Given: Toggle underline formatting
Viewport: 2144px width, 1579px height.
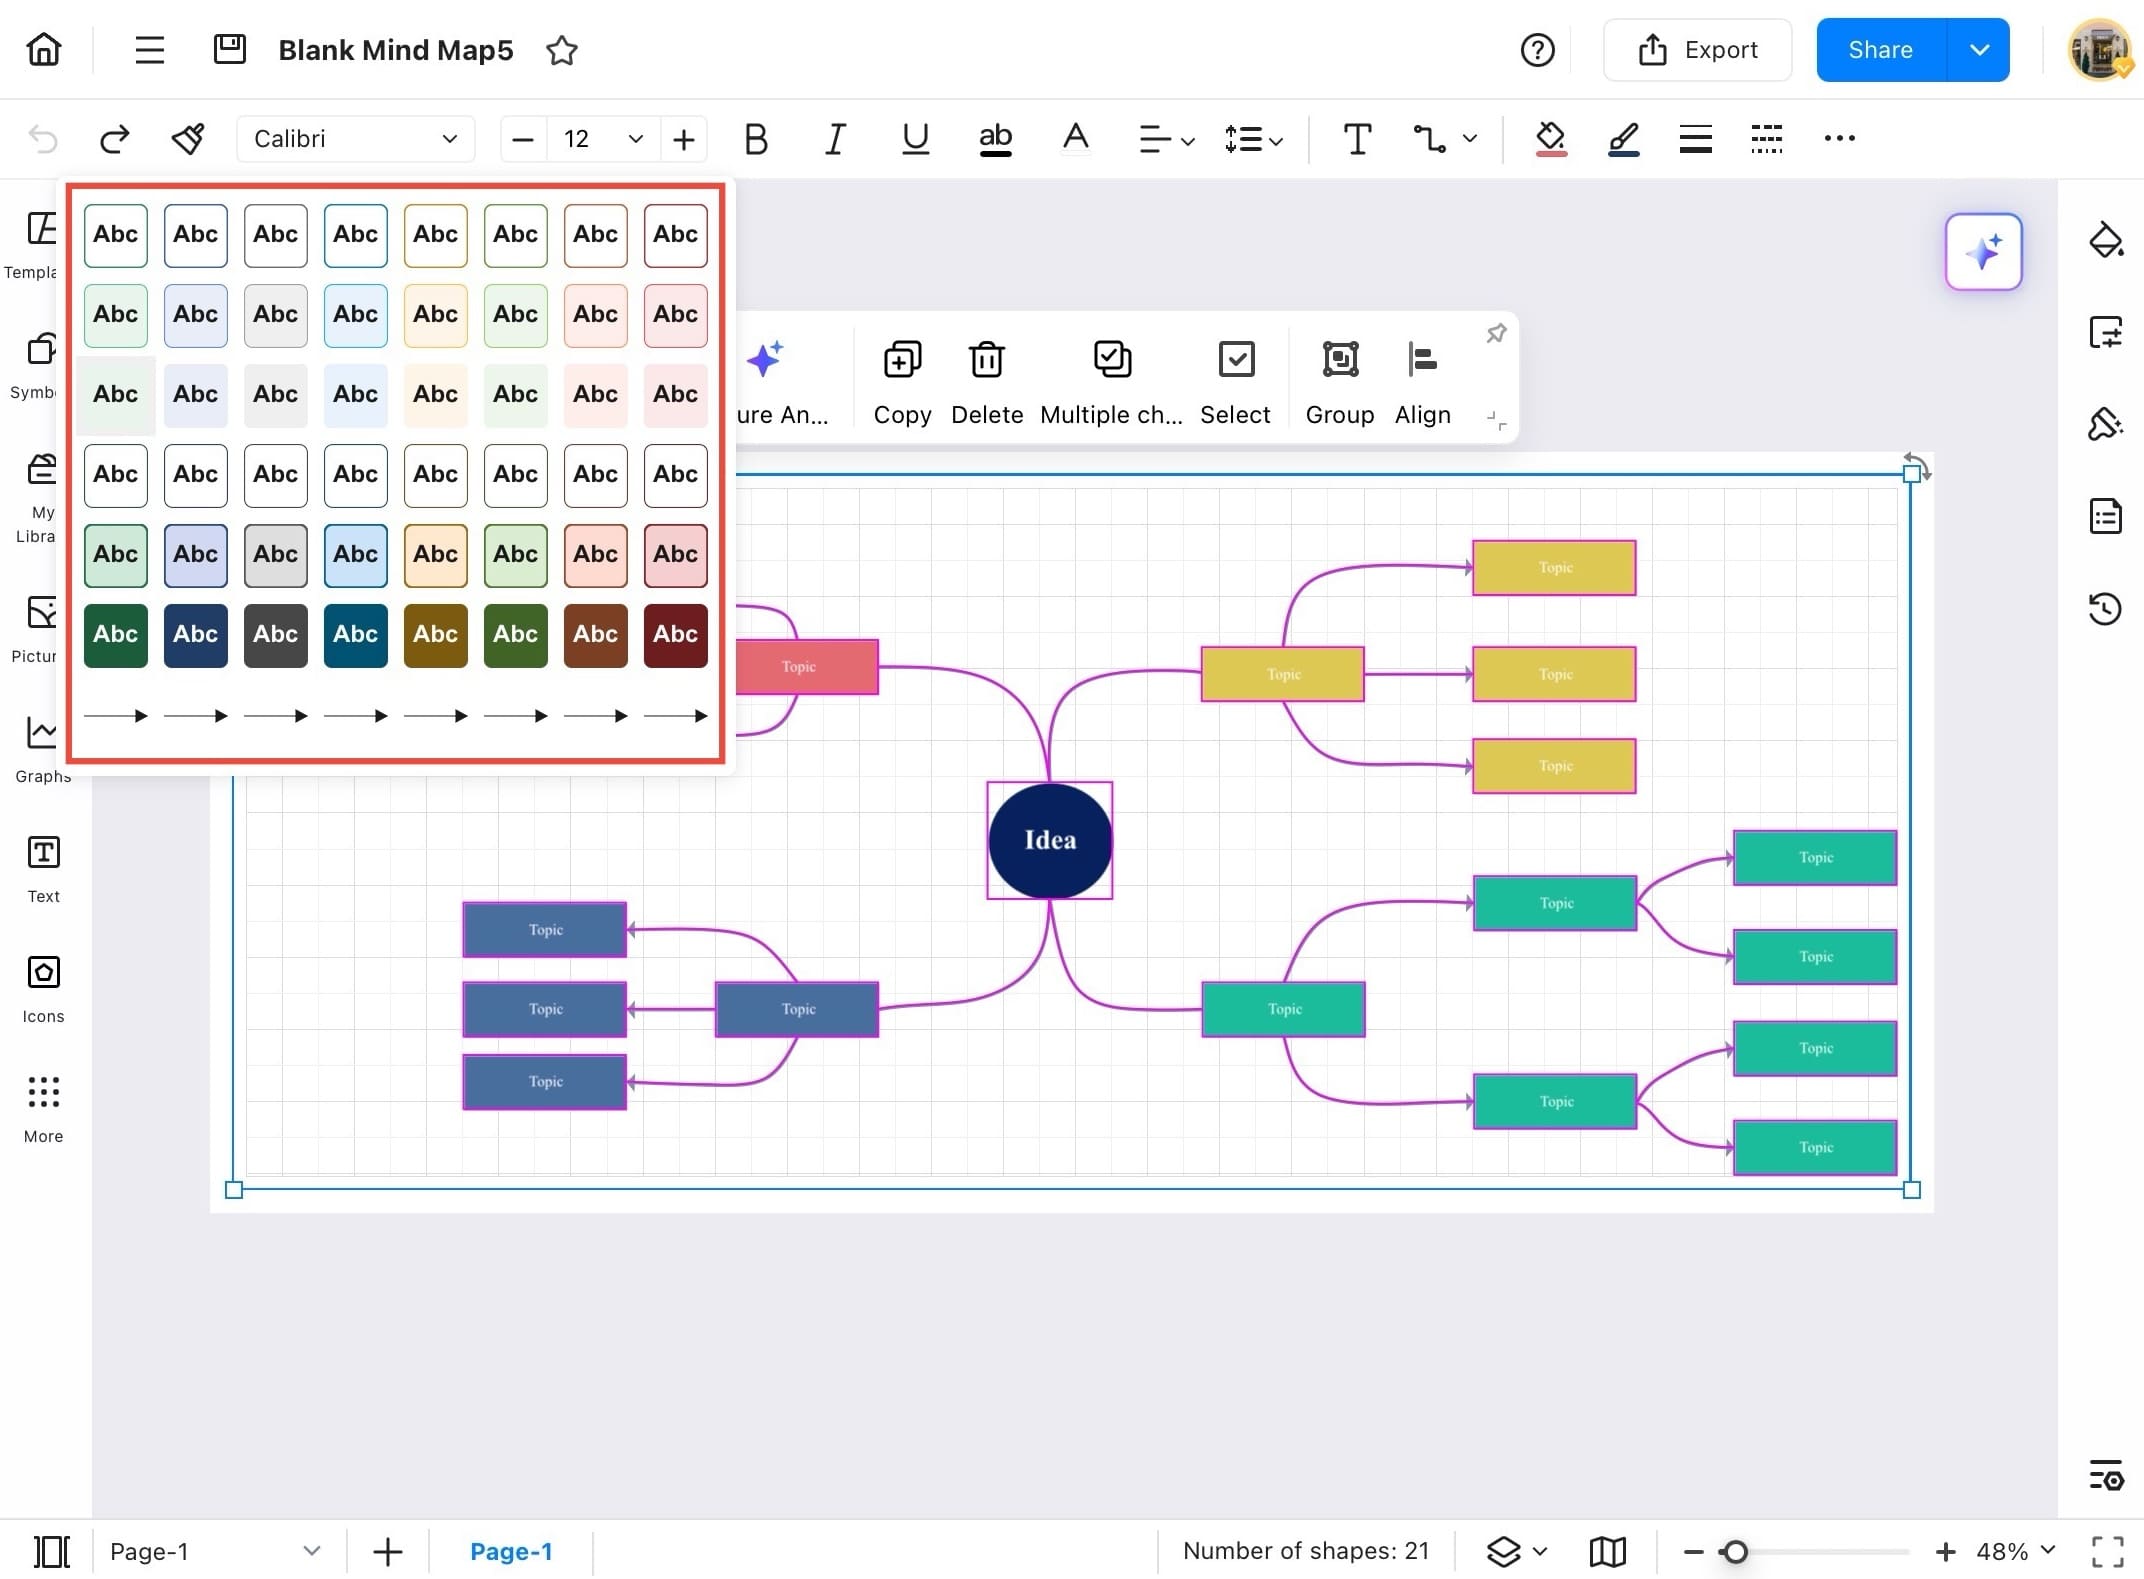Looking at the screenshot, I should 914,139.
